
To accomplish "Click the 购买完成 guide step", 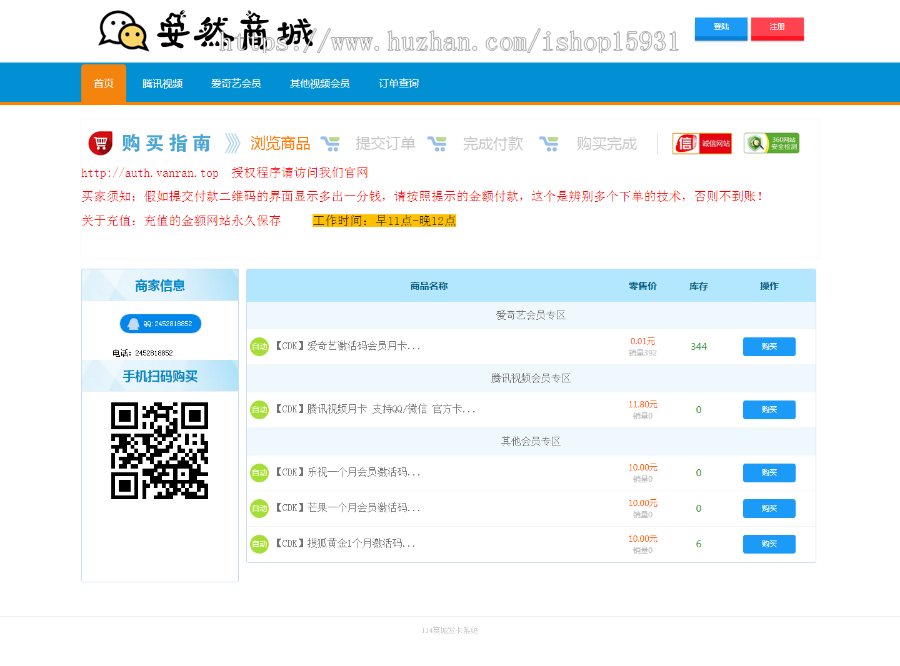I will [x=607, y=144].
